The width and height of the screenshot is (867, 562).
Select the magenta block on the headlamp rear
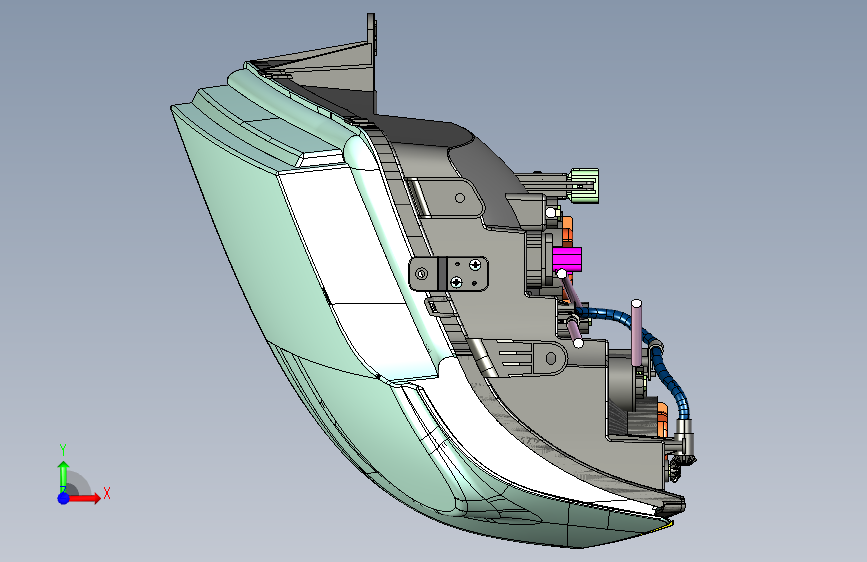coord(567,259)
